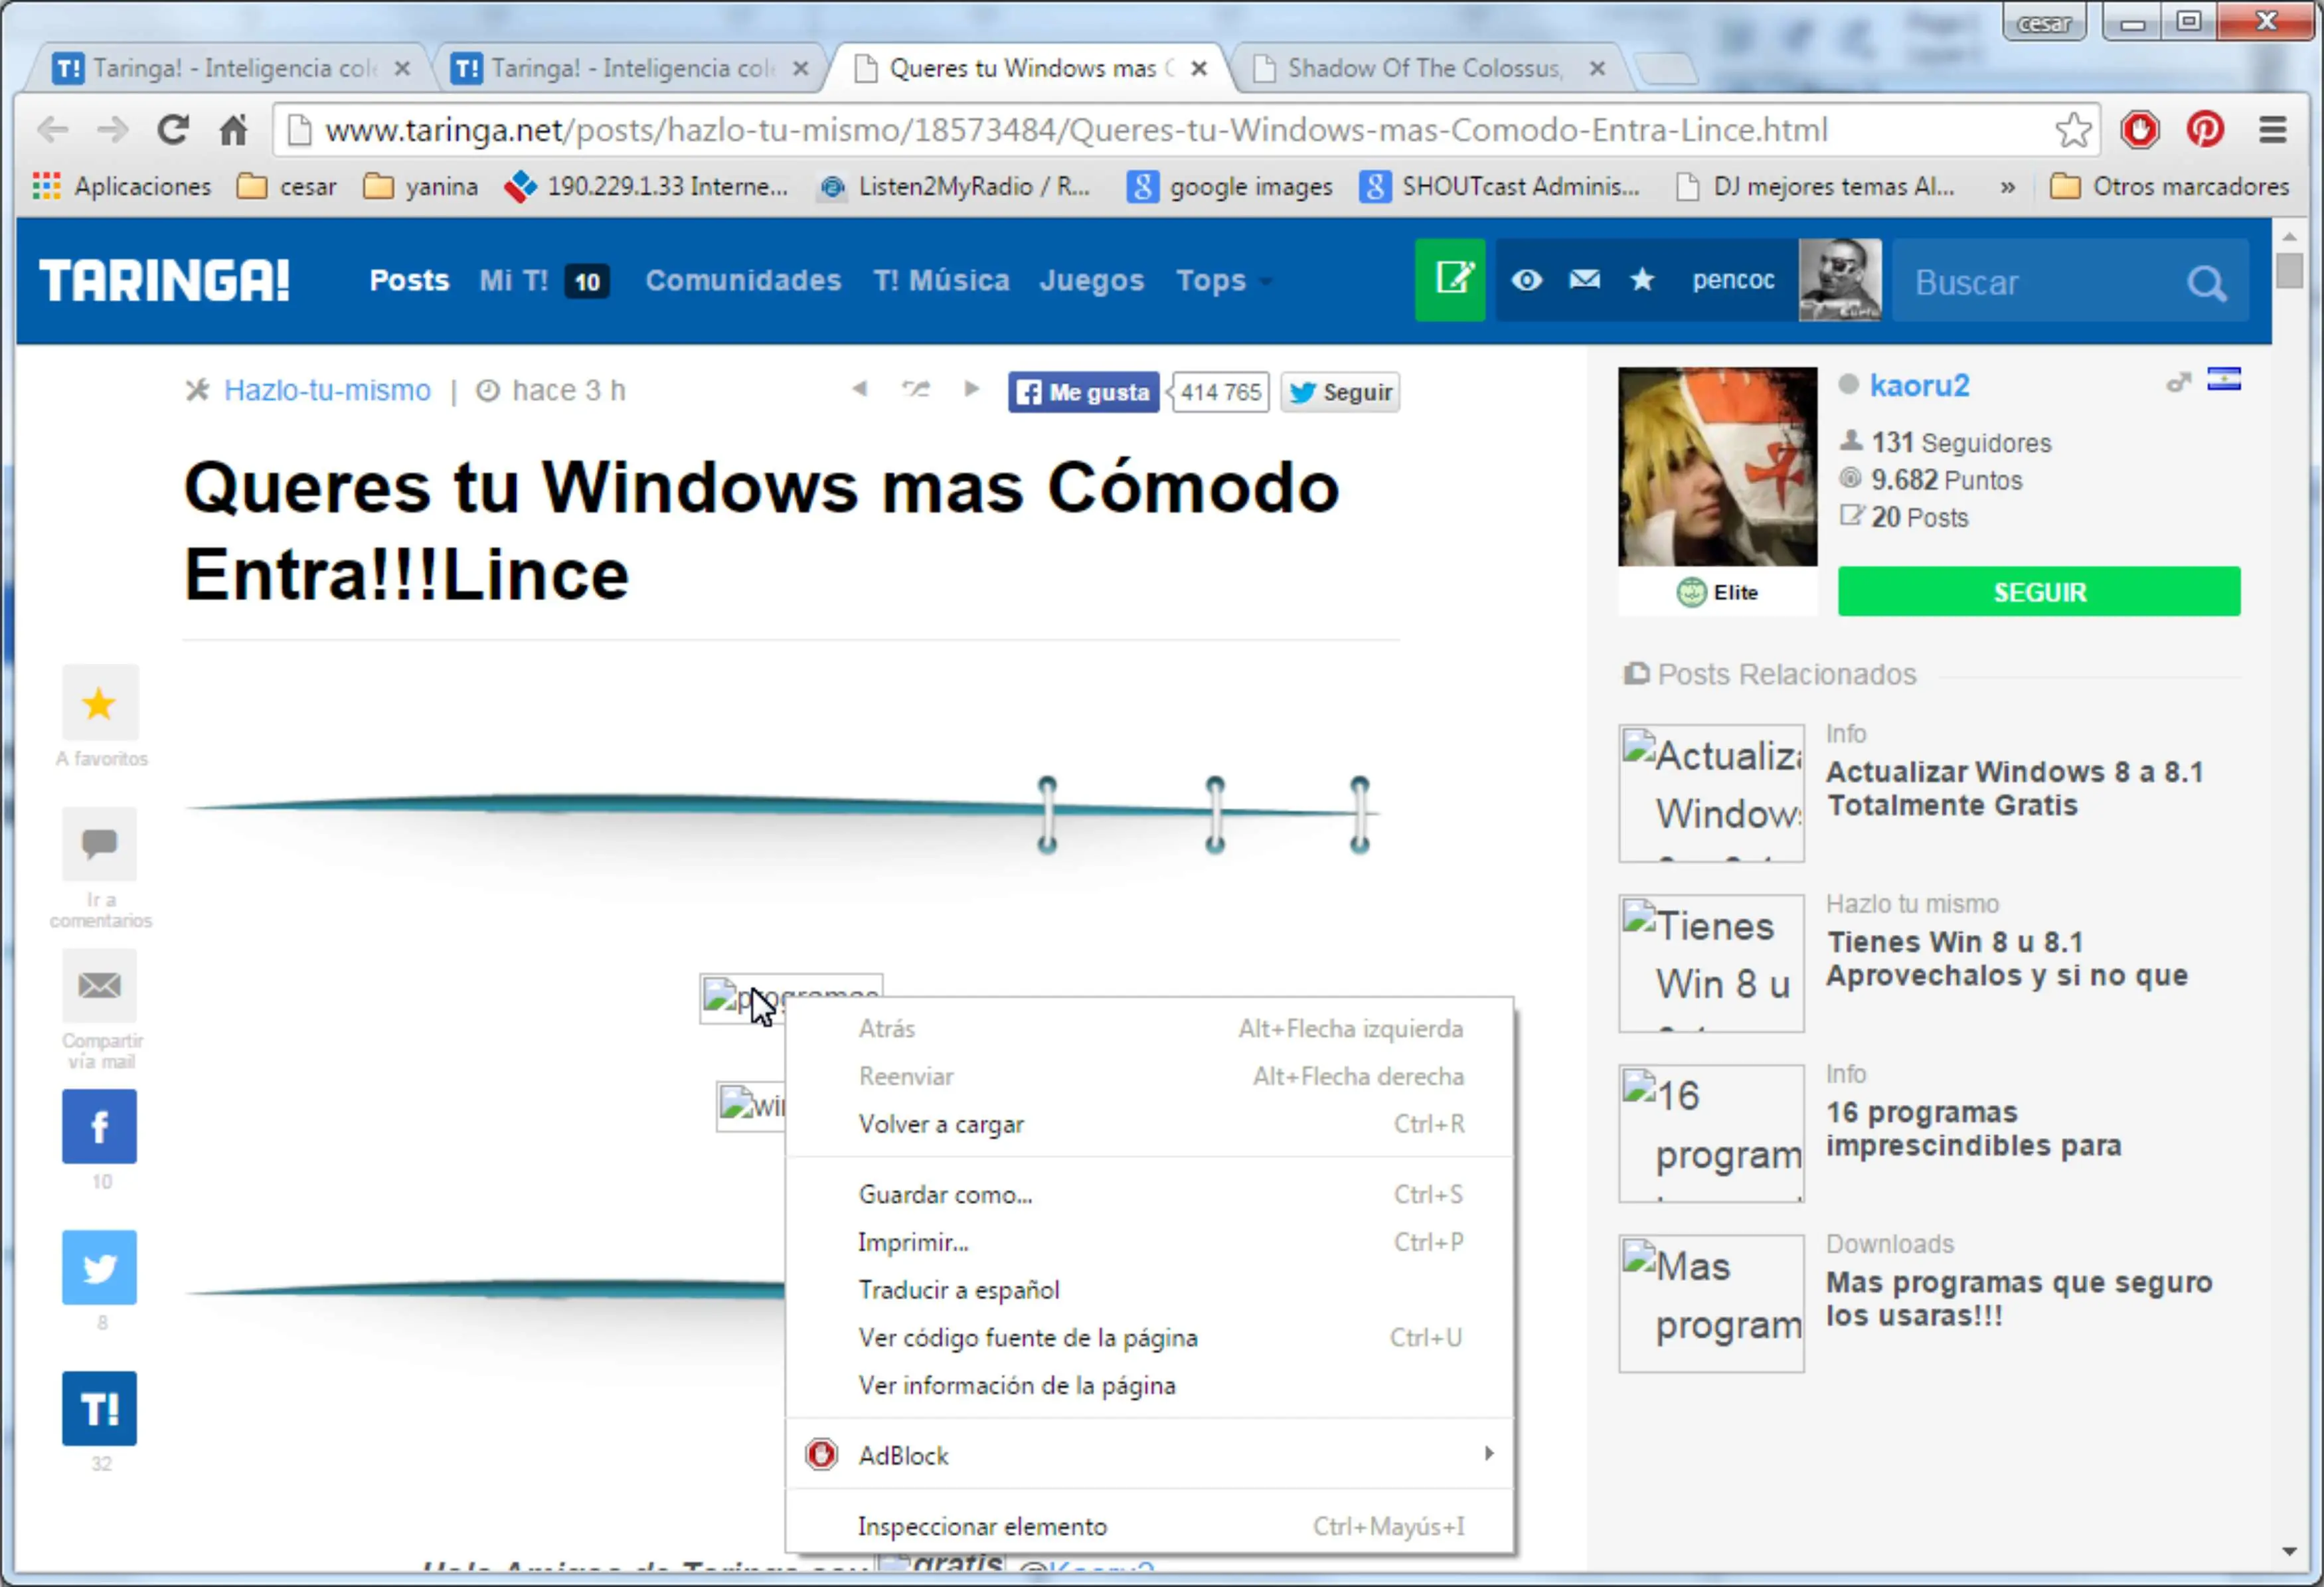Select Volver a cargar in context menu

[x=1149, y=1124]
